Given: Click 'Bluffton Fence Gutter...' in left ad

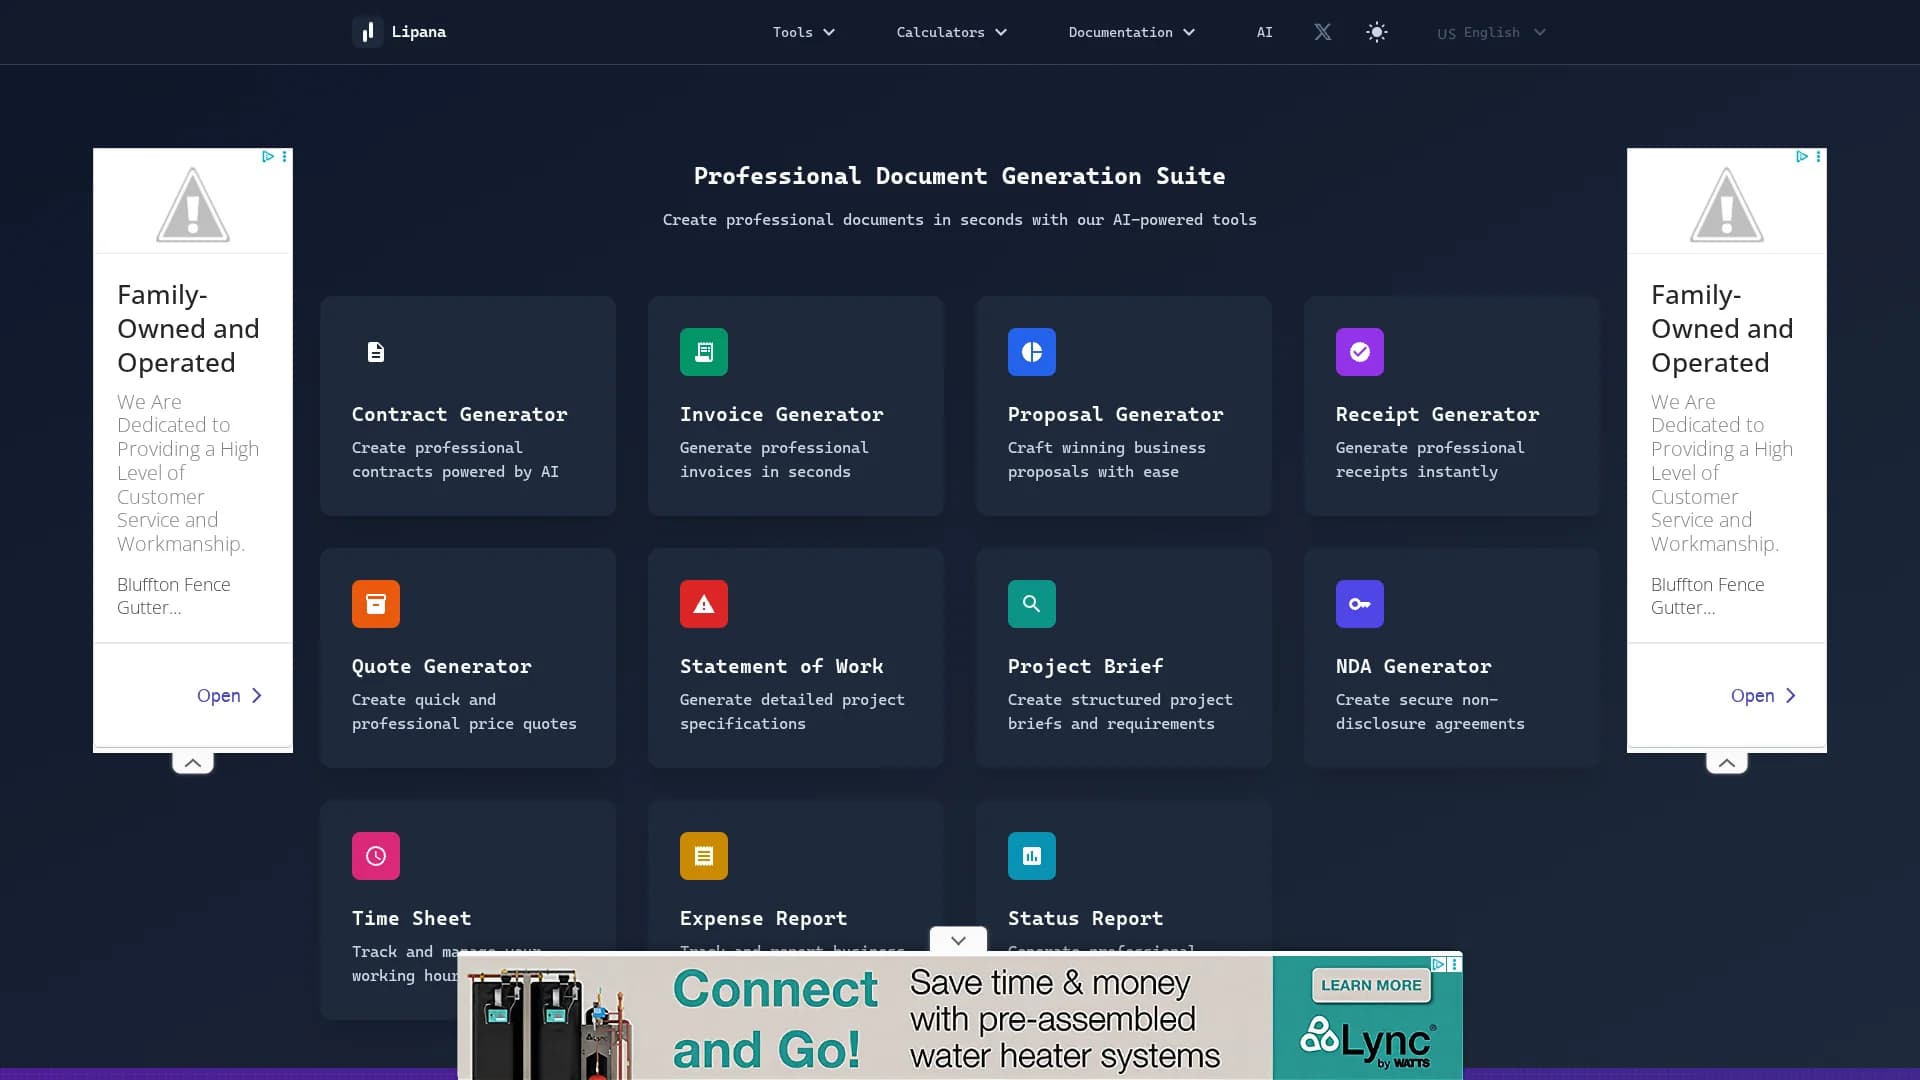Looking at the screenshot, I should pyautogui.click(x=174, y=596).
